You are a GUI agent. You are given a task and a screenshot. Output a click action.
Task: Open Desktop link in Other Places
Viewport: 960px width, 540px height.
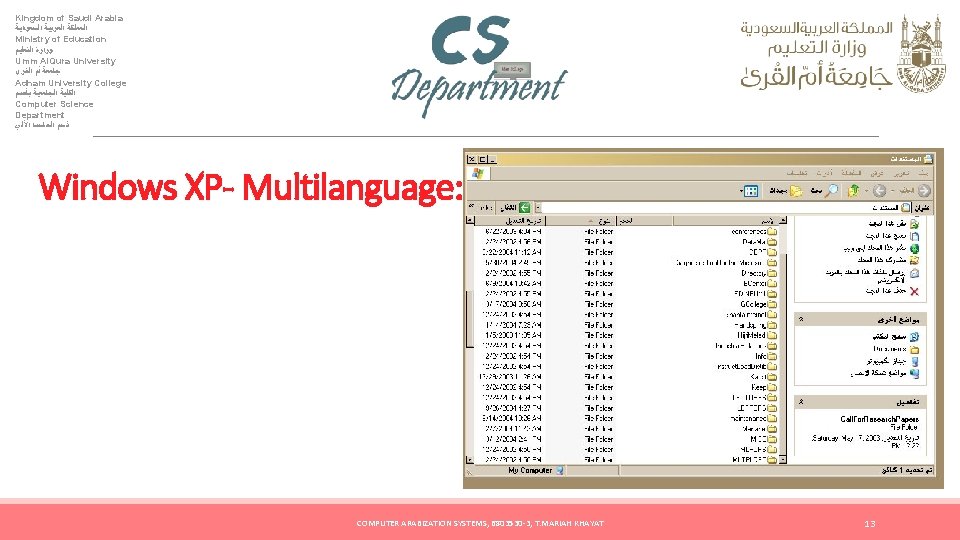coord(896,337)
